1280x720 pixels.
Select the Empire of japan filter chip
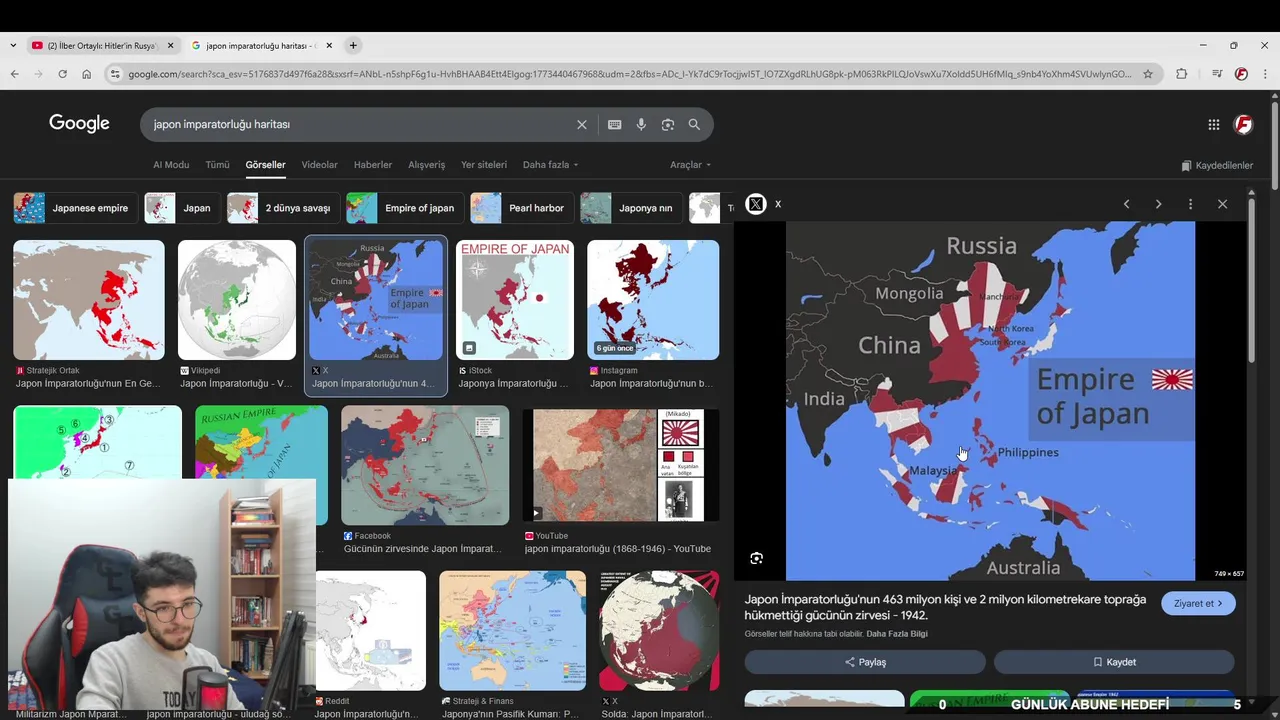click(405, 208)
